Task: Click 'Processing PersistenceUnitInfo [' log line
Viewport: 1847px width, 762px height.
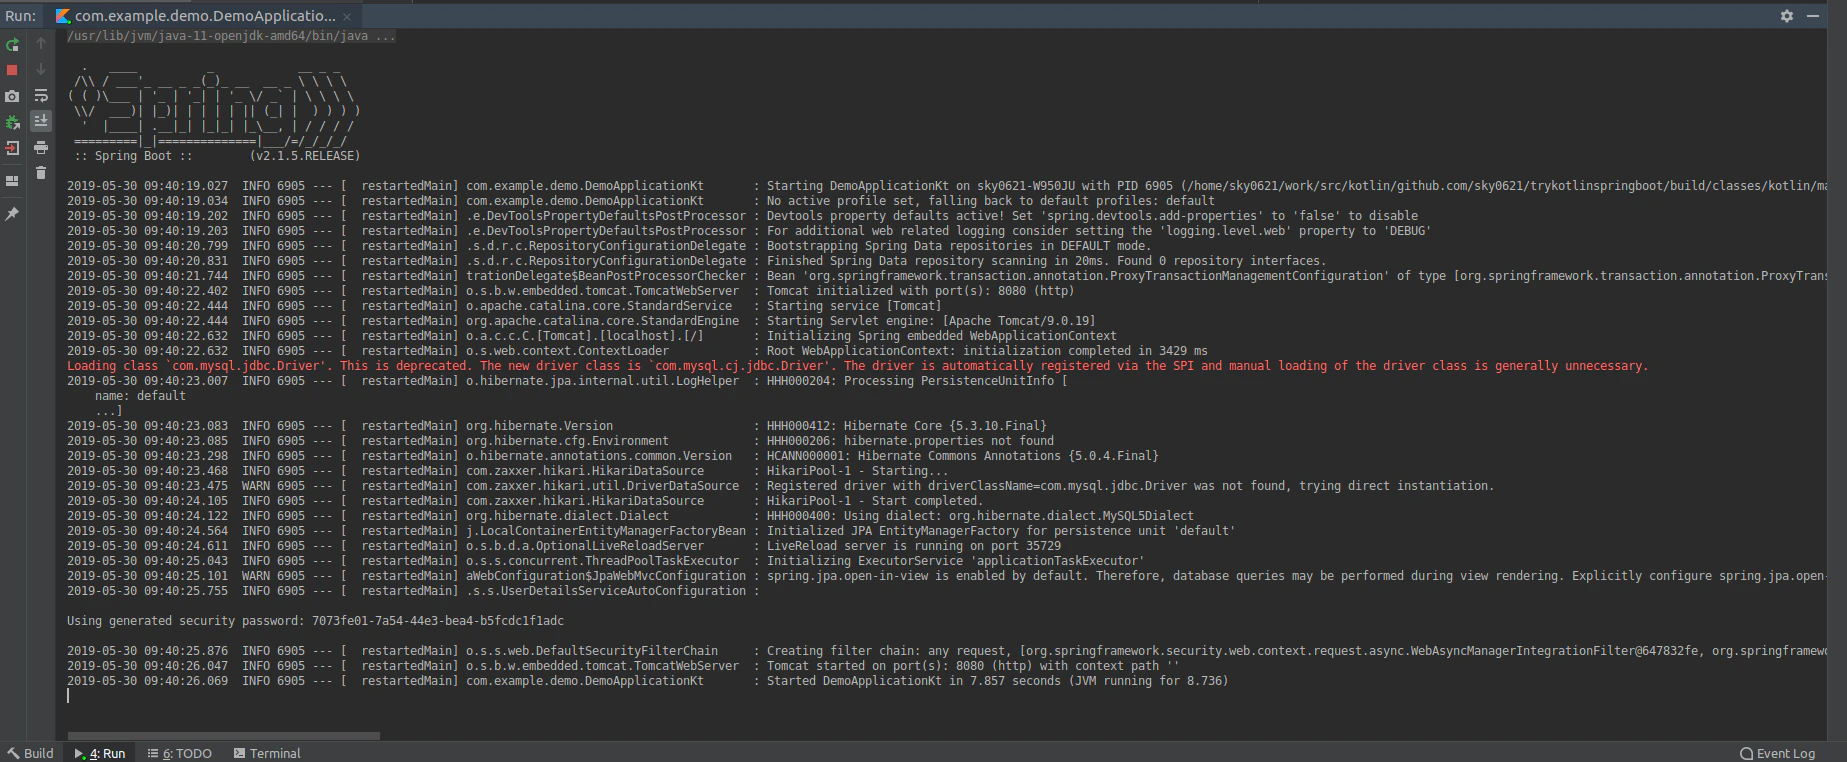Action: click(x=567, y=381)
